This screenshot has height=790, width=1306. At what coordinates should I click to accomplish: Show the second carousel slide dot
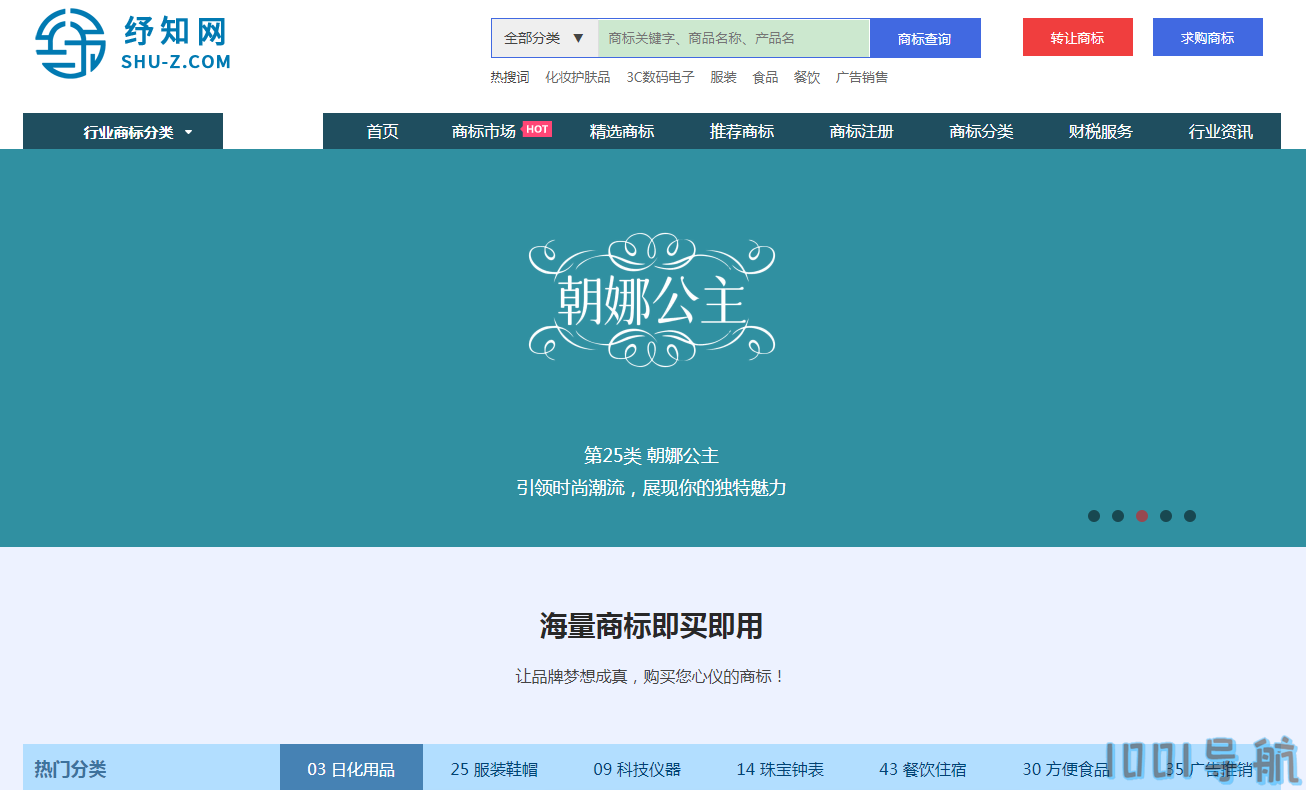[1118, 516]
